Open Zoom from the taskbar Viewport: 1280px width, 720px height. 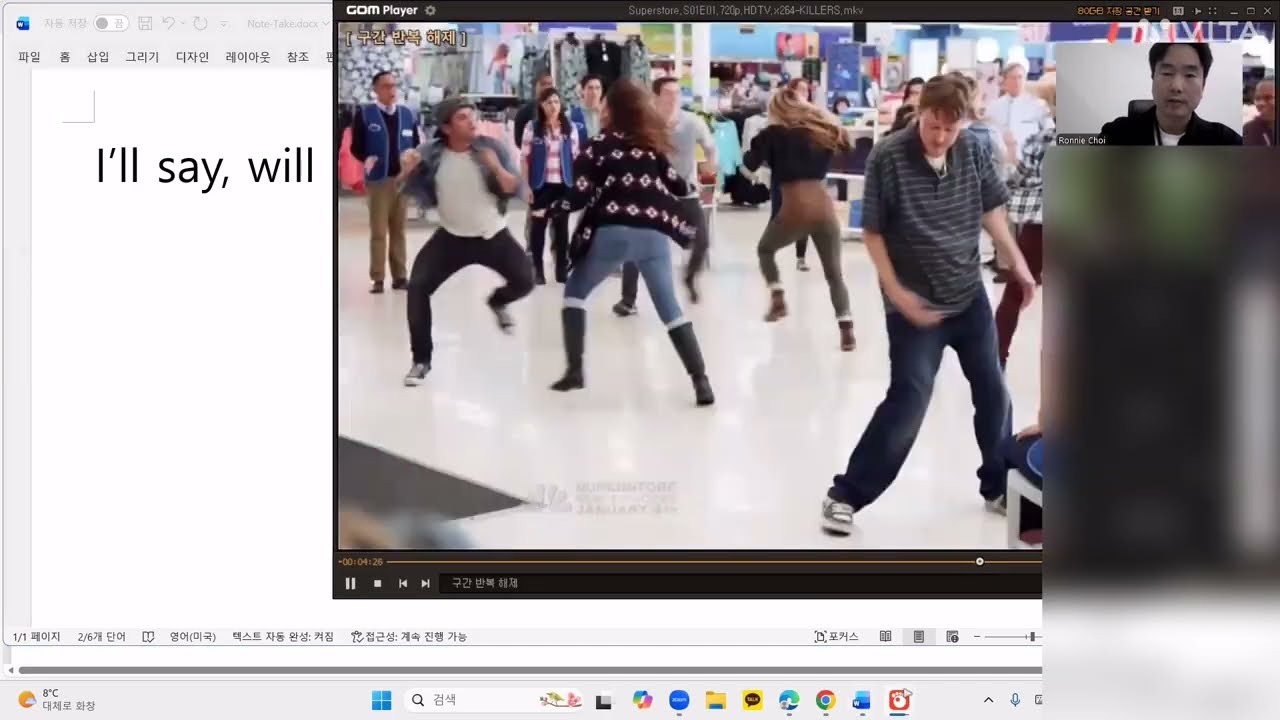(x=679, y=701)
